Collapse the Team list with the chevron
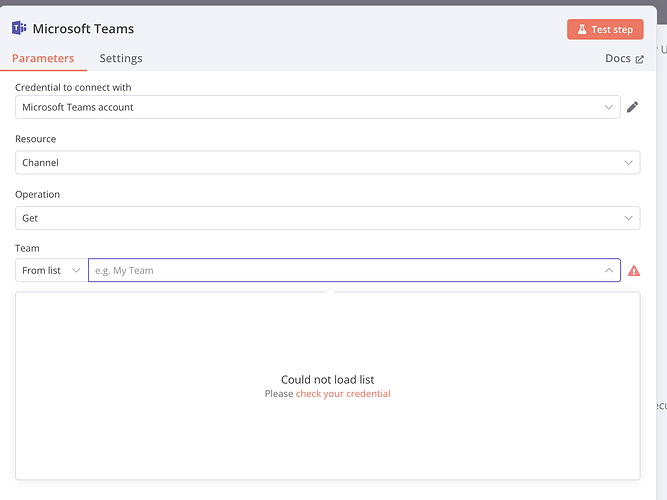 tap(609, 270)
